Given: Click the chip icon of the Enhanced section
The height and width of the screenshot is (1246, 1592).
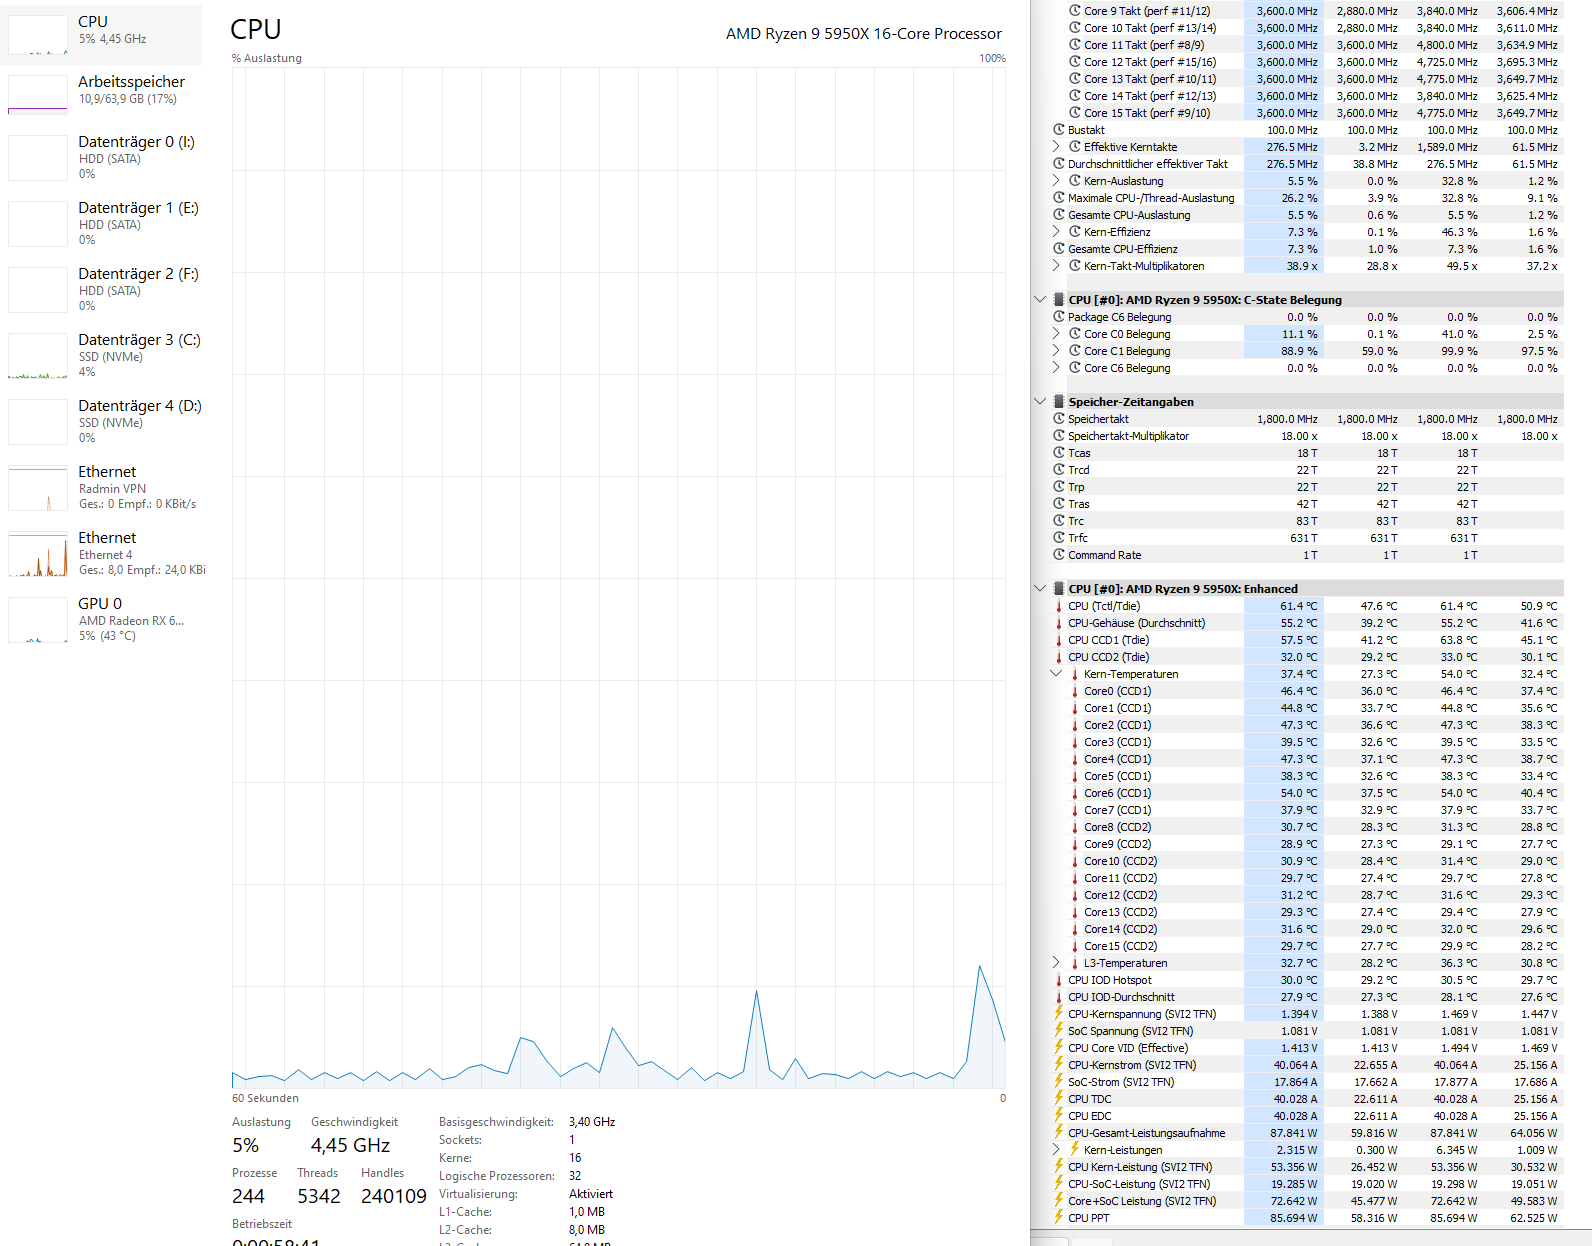Looking at the screenshot, I should [x=1059, y=589].
